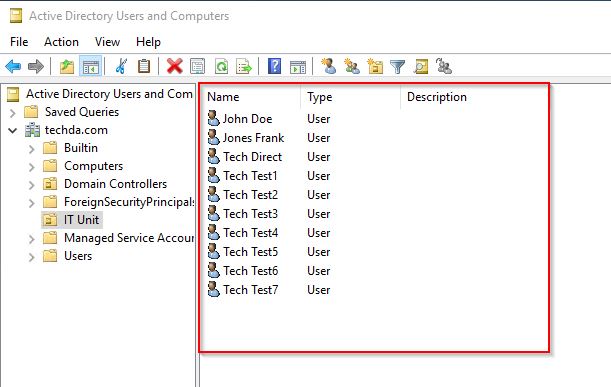Open the Filter options funnel icon

click(397, 67)
